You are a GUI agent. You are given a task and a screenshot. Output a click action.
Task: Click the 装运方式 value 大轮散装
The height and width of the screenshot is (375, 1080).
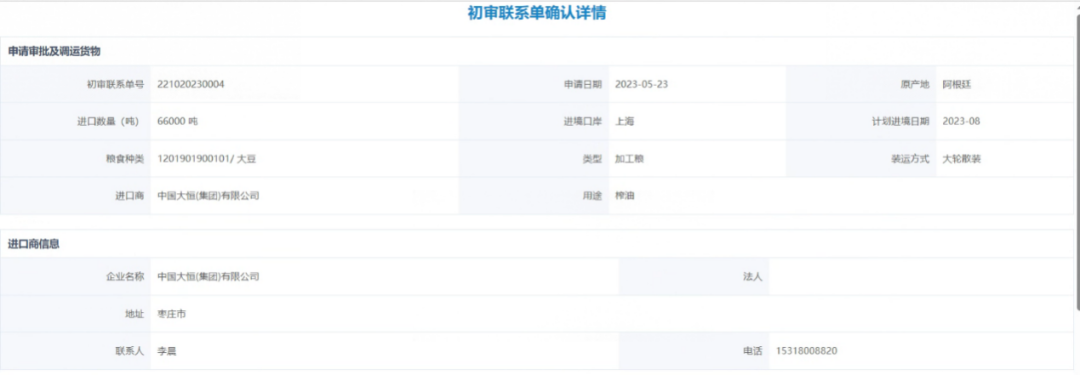[962, 159]
